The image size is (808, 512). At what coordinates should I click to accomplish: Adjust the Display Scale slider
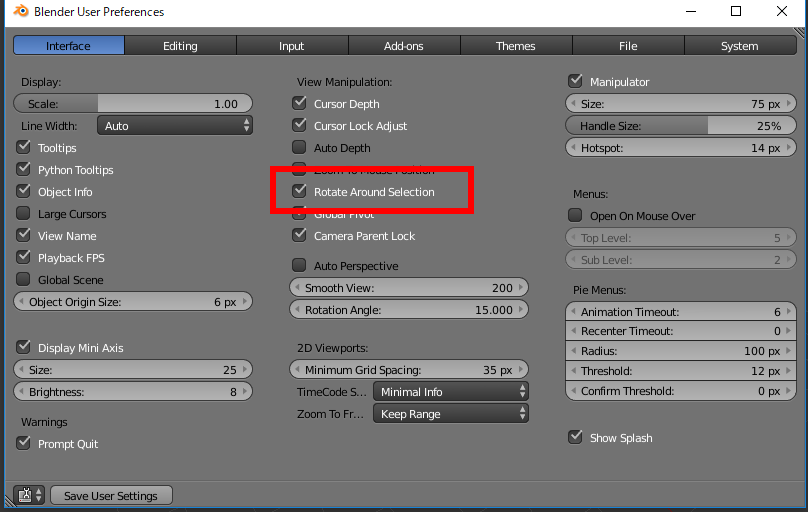point(133,104)
